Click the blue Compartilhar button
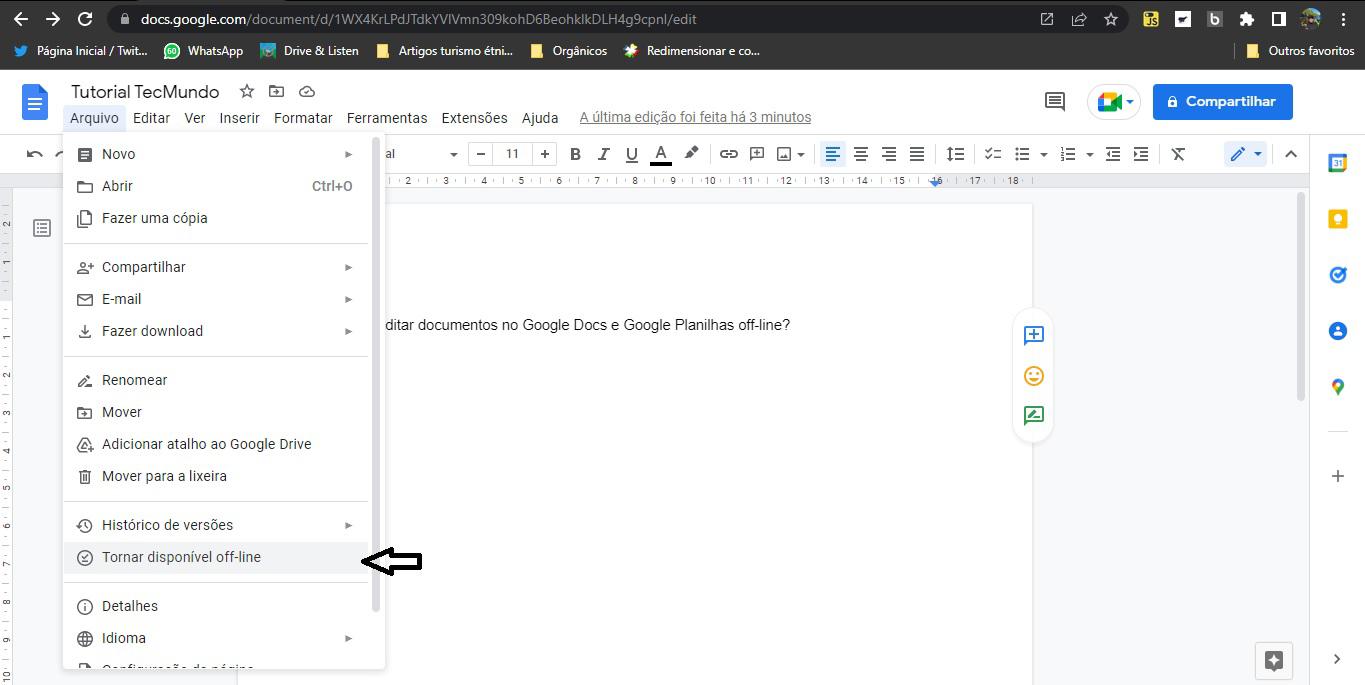The height and width of the screenshot is (685, 1365). (1222, 101)
